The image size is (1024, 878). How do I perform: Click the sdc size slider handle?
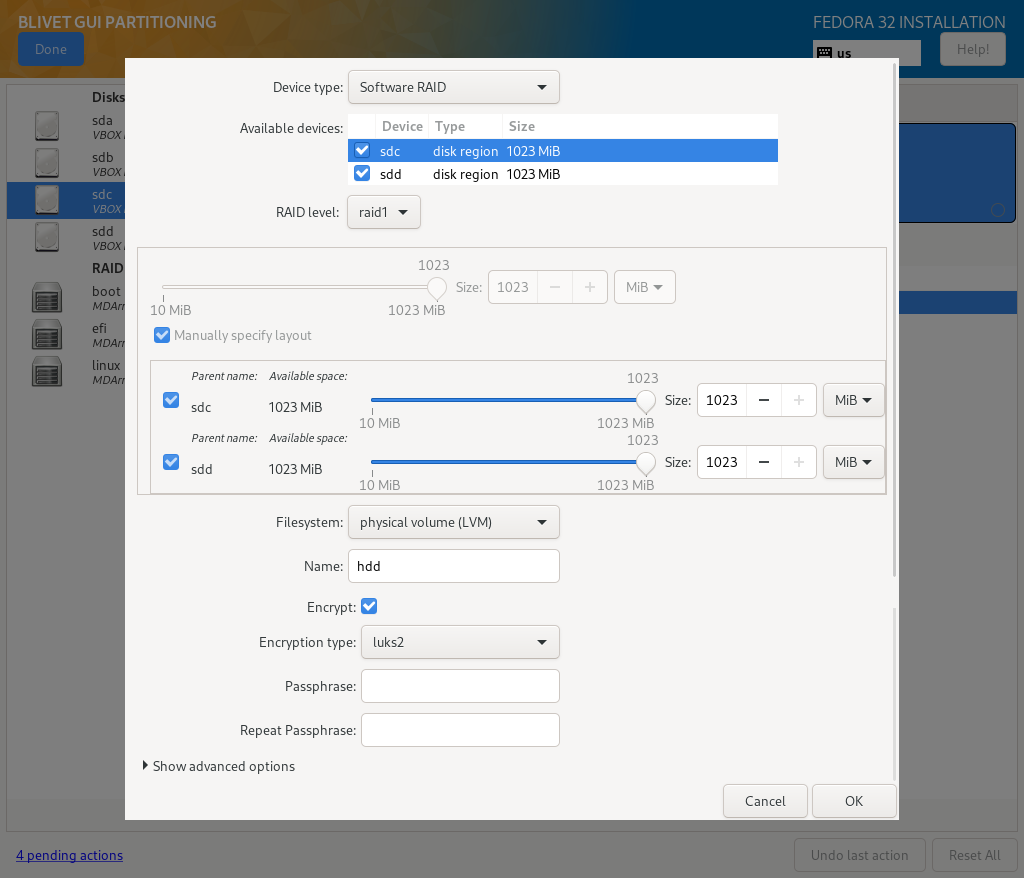tap(646, 401)
